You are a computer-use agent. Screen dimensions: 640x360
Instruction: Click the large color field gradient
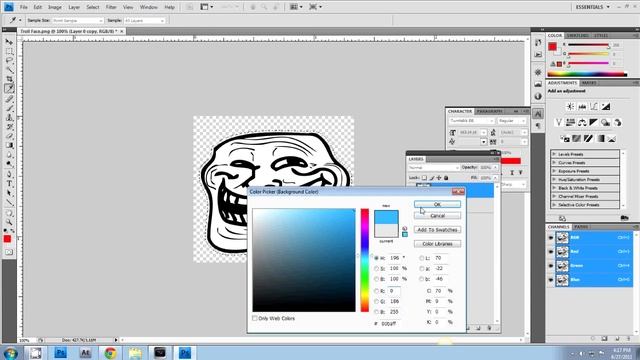(304, 260)
